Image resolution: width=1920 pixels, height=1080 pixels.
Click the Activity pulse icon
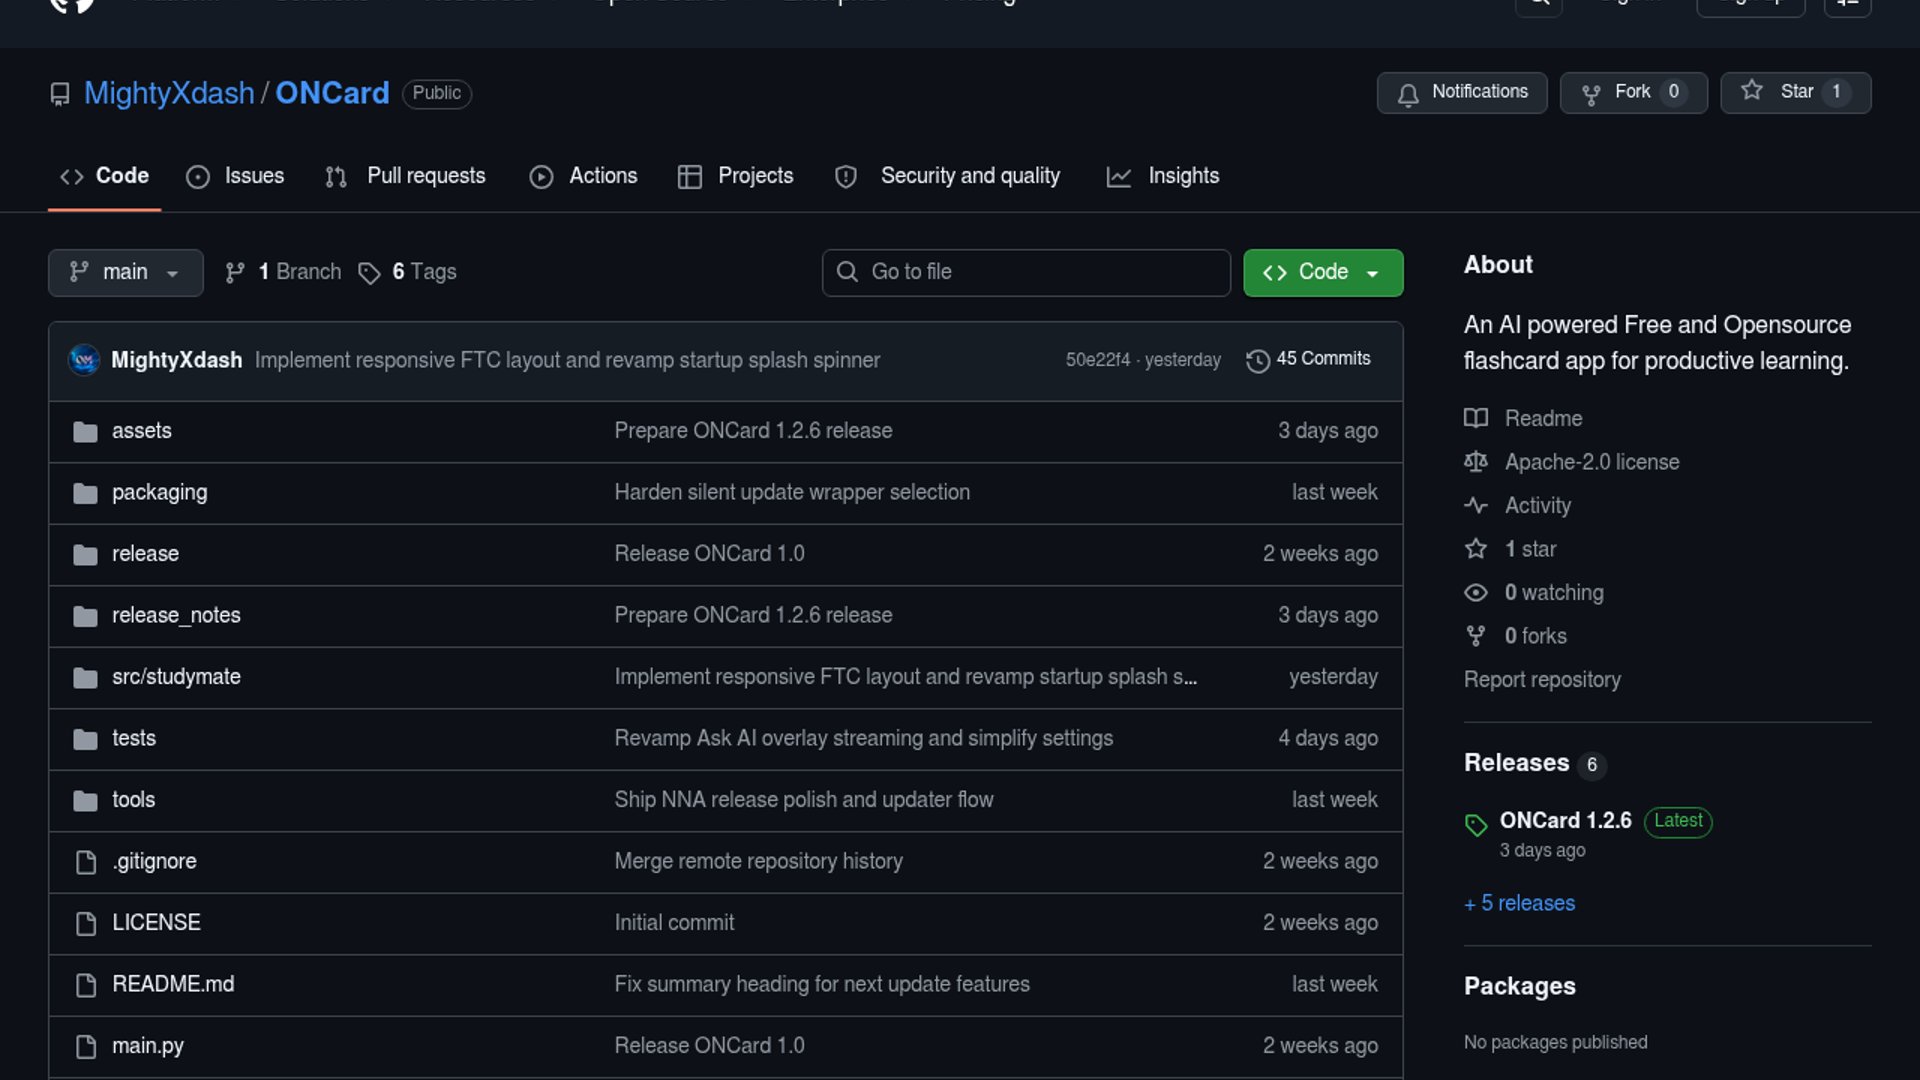tap(1475, 505)
